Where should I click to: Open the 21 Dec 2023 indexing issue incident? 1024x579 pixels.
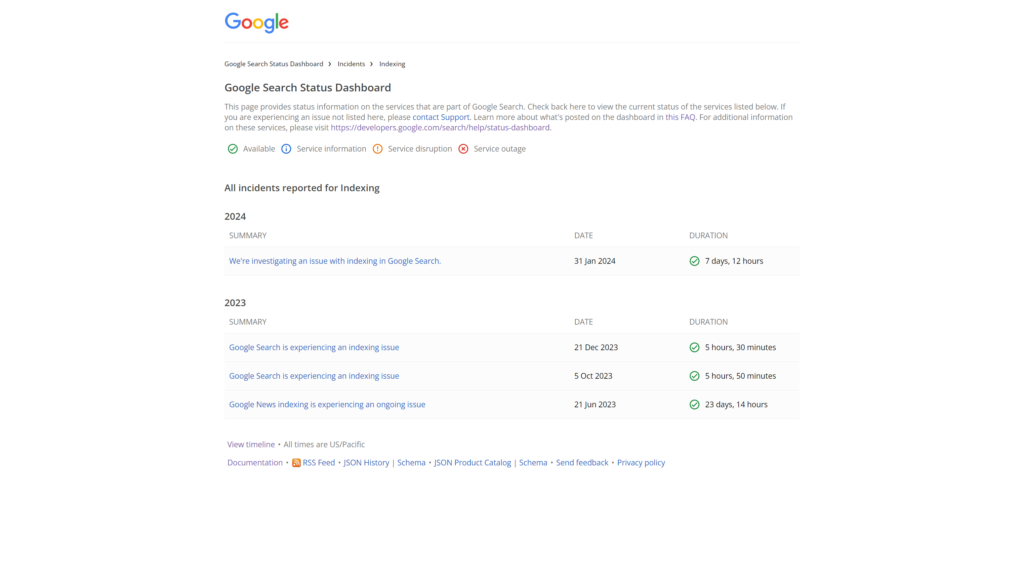[x=314, y=347]
